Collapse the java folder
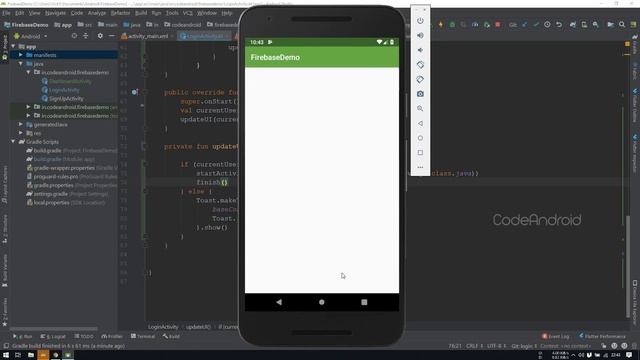640x360 pixels. pos(21,64)
